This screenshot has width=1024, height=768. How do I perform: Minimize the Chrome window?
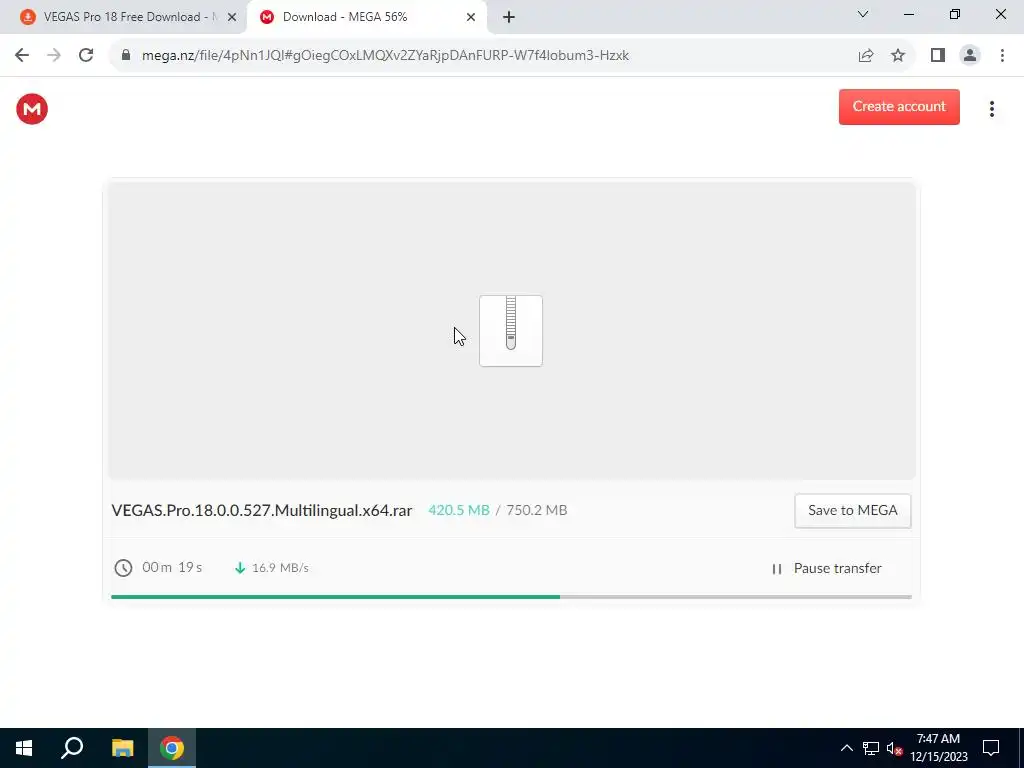point(908,14)
